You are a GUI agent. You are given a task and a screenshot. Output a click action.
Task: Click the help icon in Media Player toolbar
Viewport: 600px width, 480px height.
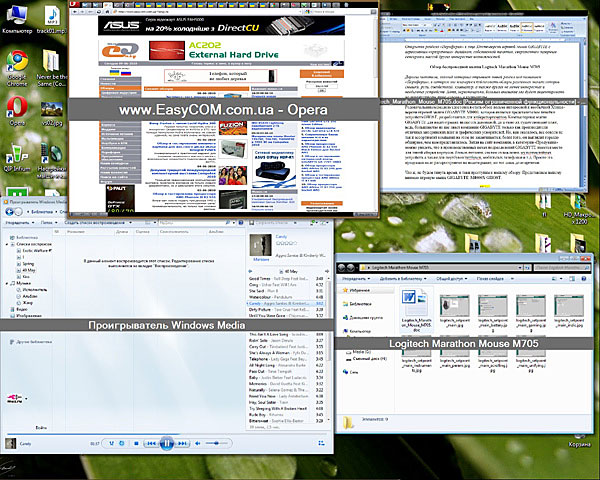pos(241,222)
